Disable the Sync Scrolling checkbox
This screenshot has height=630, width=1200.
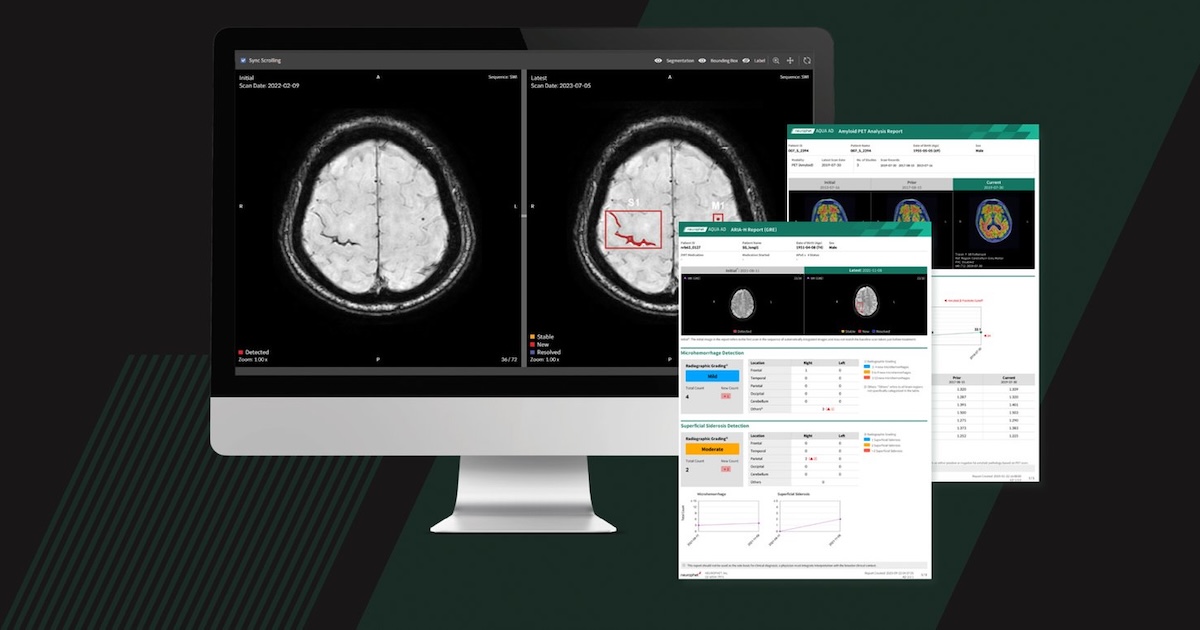(x=241, y=59)
